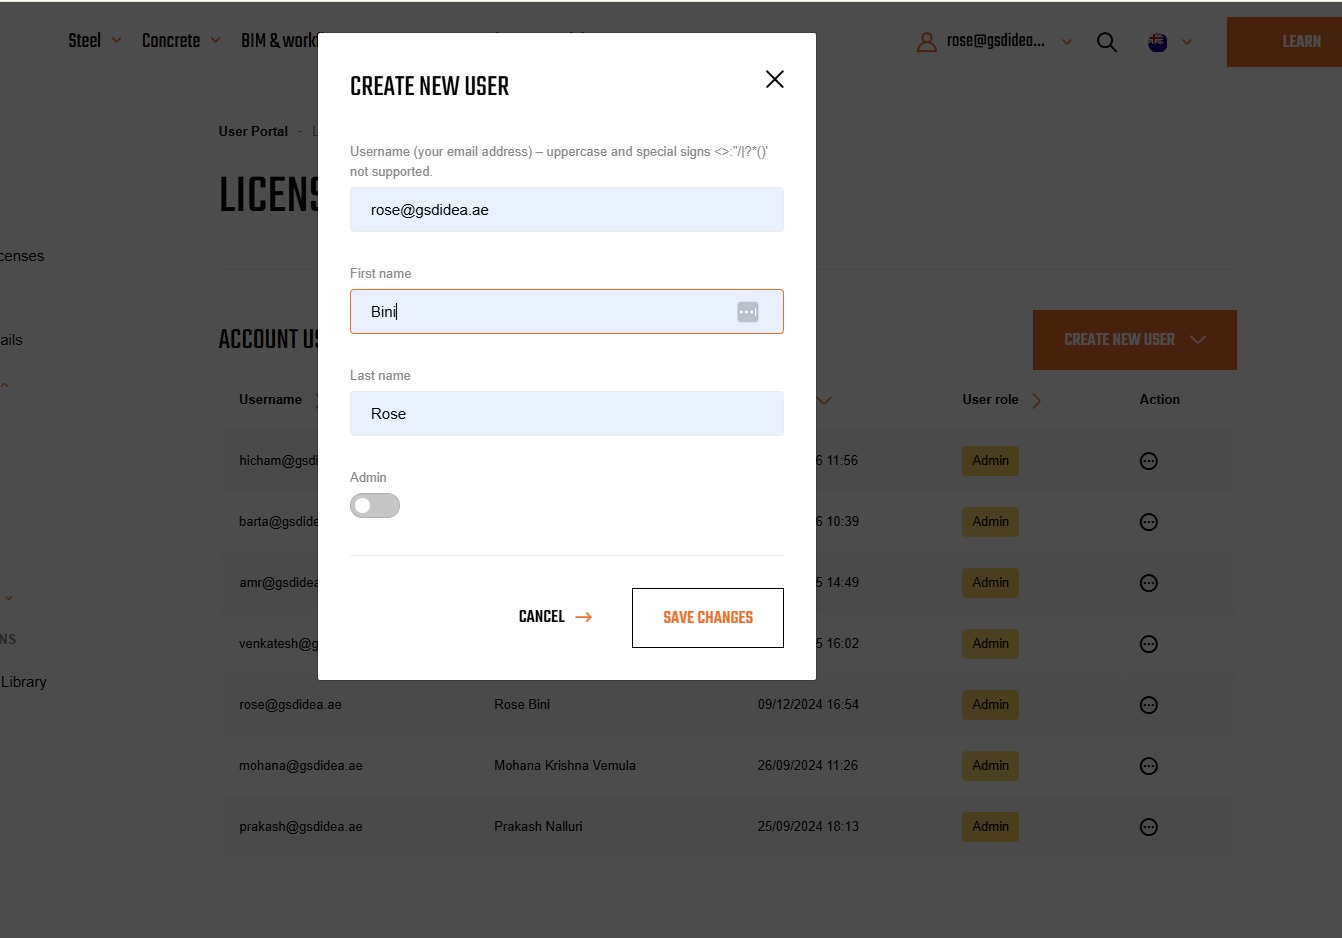Viewport: 1342px width, 938px height.
Task: Open the action menu on the venkatesh row
Action: click(x=1148, y=643)
